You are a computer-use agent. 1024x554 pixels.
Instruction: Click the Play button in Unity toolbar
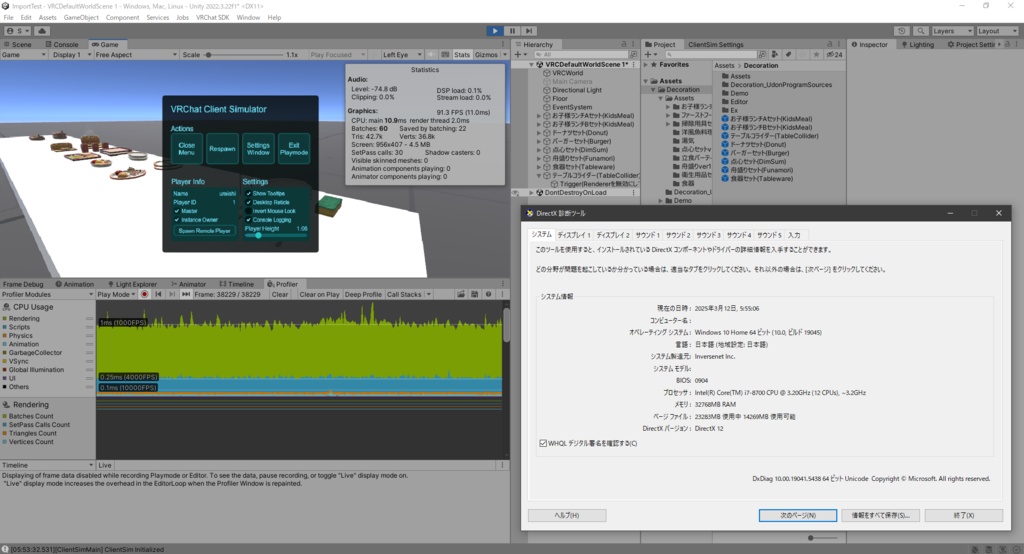[x=495, y=31]
